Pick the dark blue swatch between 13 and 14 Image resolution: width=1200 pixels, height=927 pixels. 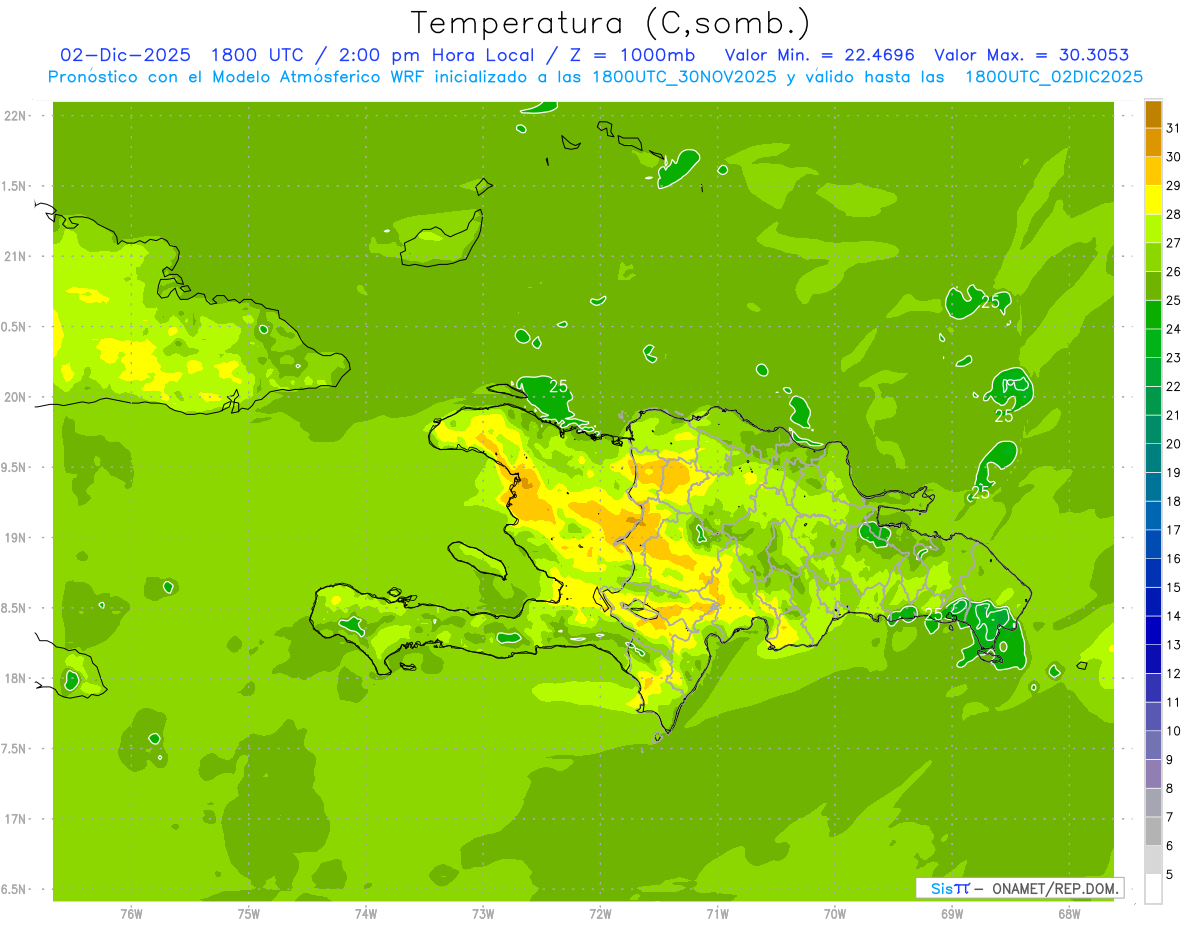point(1153,630)
